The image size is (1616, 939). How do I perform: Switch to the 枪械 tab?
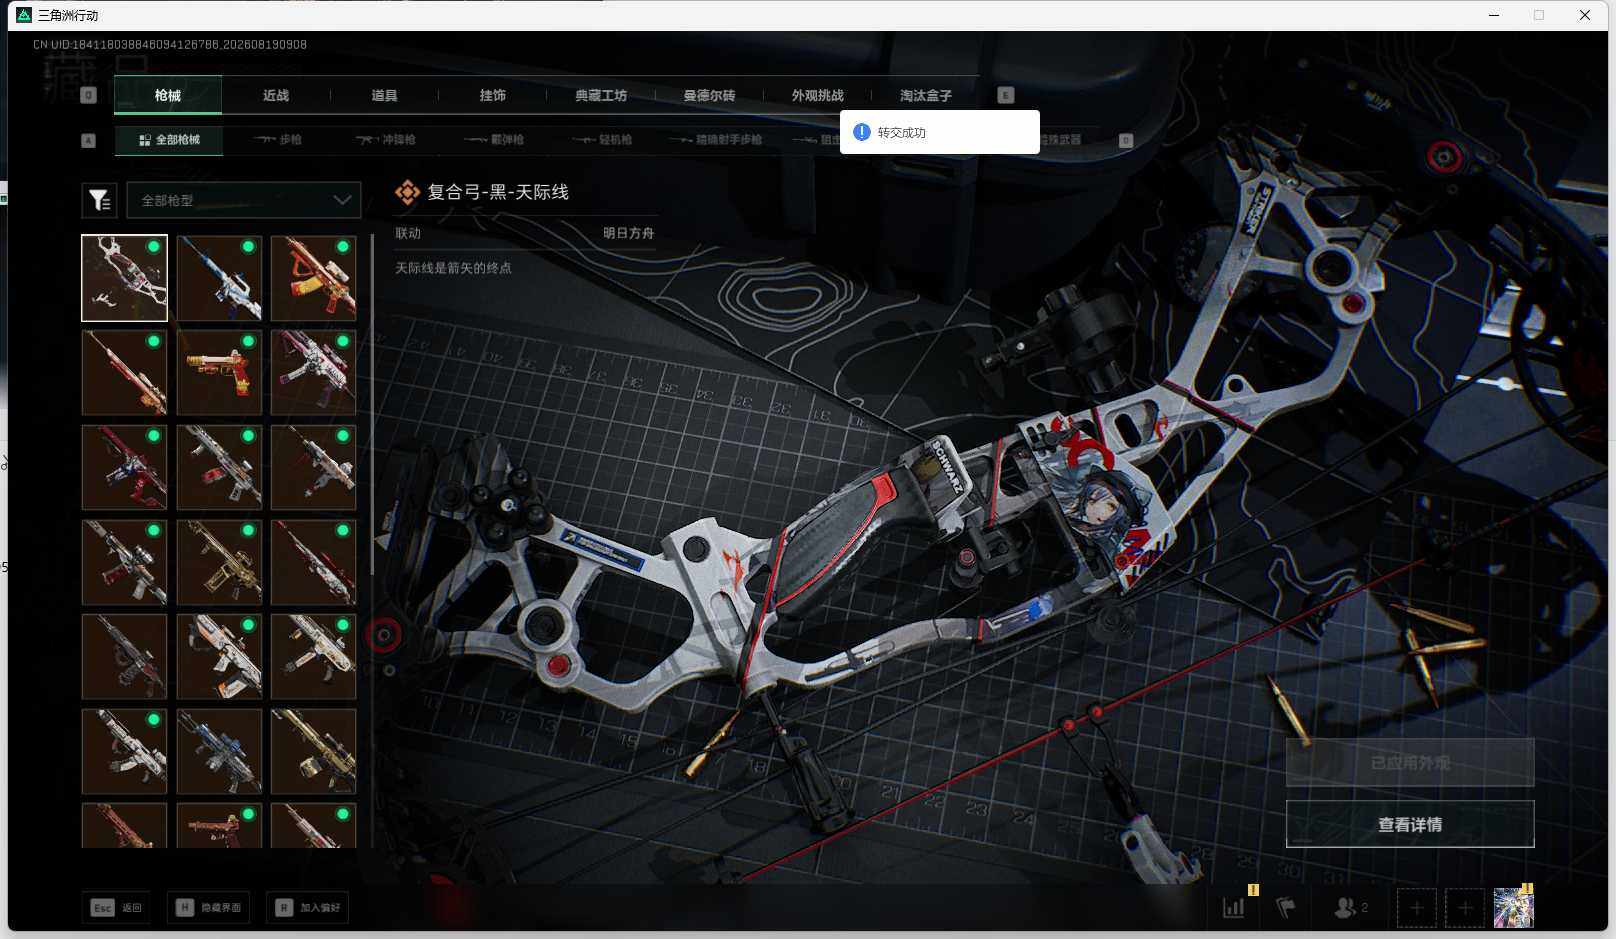[x=168, y=95]
